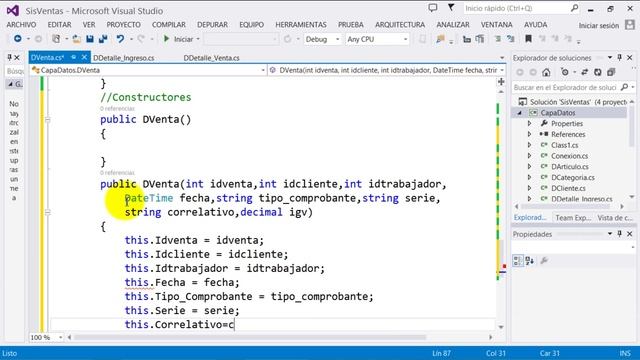Open the EDITAR menu
The image size is (640, 360).
[x=59, y=25]
